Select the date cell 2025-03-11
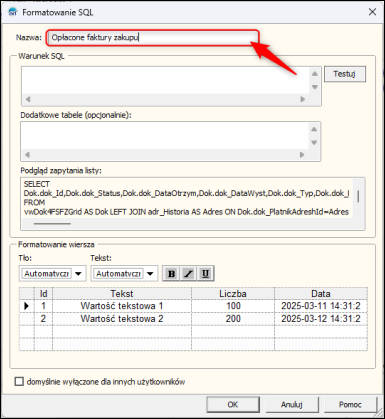 [x=321, y=306]
